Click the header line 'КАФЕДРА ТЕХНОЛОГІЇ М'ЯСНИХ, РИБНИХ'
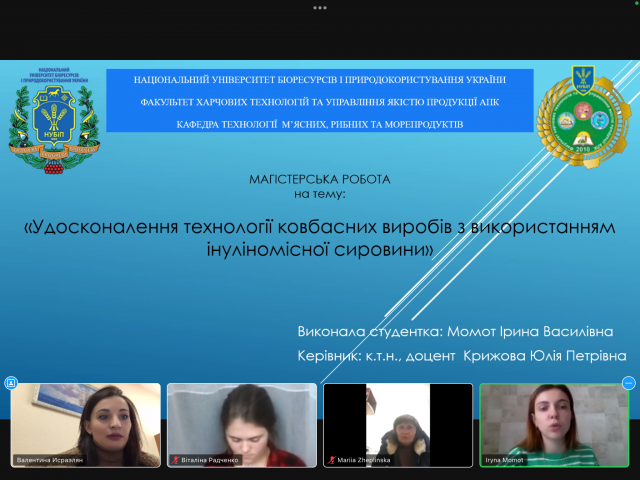Viewport: 640px width, 480px height. tap(320, 124)
